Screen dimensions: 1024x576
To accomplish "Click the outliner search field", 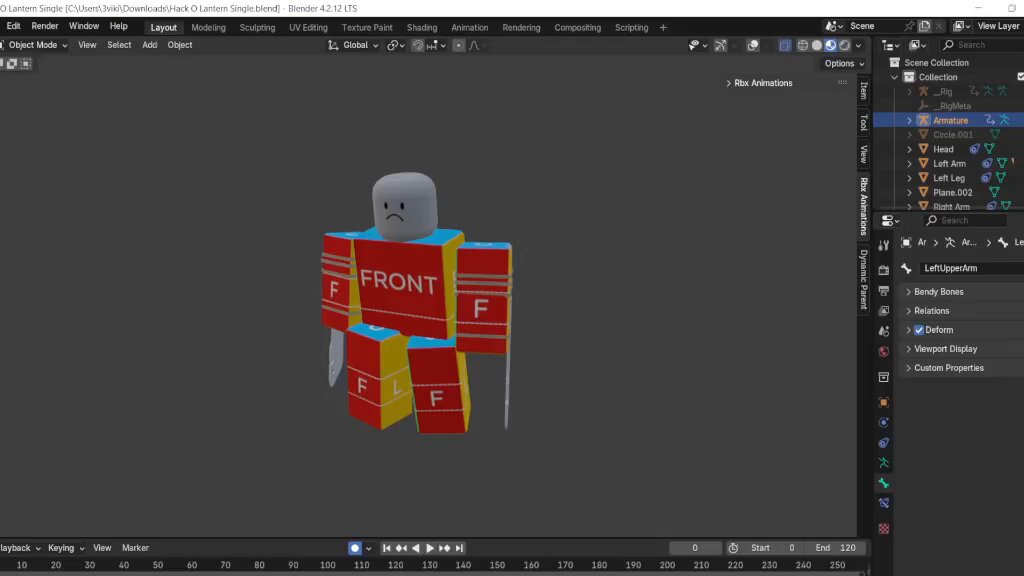I will pyautogui.click(x=982, y=45).
